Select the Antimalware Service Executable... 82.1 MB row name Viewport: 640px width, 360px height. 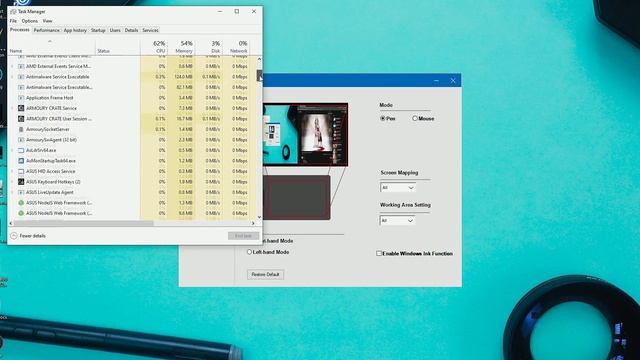(59, 87)
